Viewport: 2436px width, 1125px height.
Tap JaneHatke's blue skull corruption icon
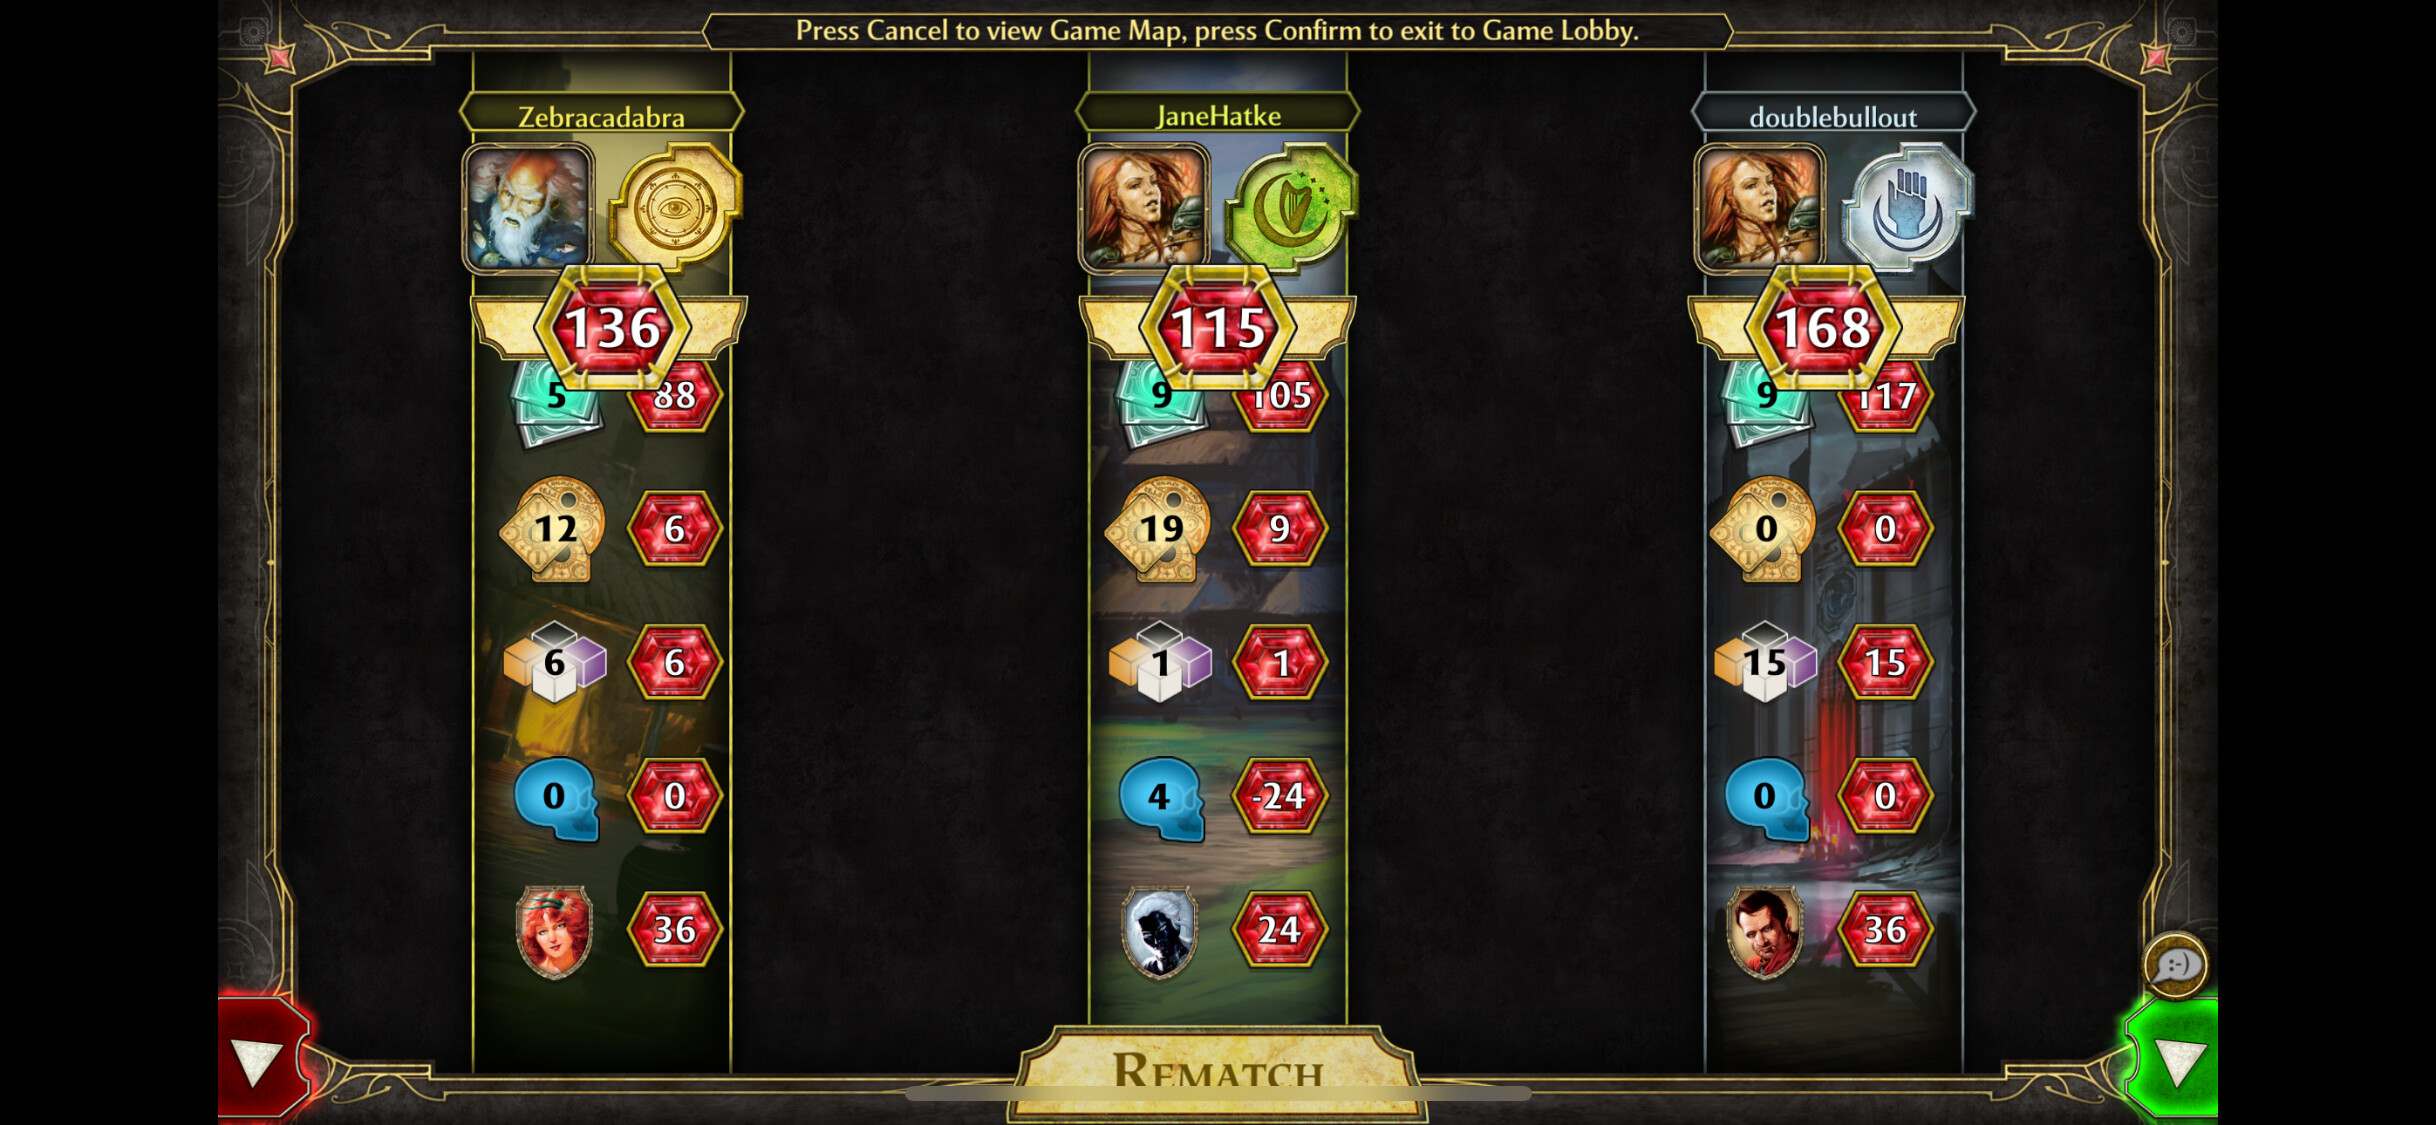tap(1161, 798)
